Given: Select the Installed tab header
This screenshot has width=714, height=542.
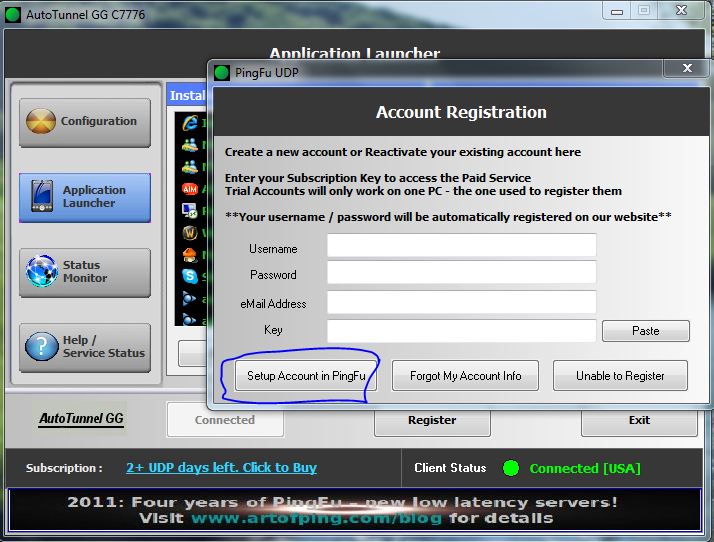Looking at the screenshot, I should tap(187, 95).
